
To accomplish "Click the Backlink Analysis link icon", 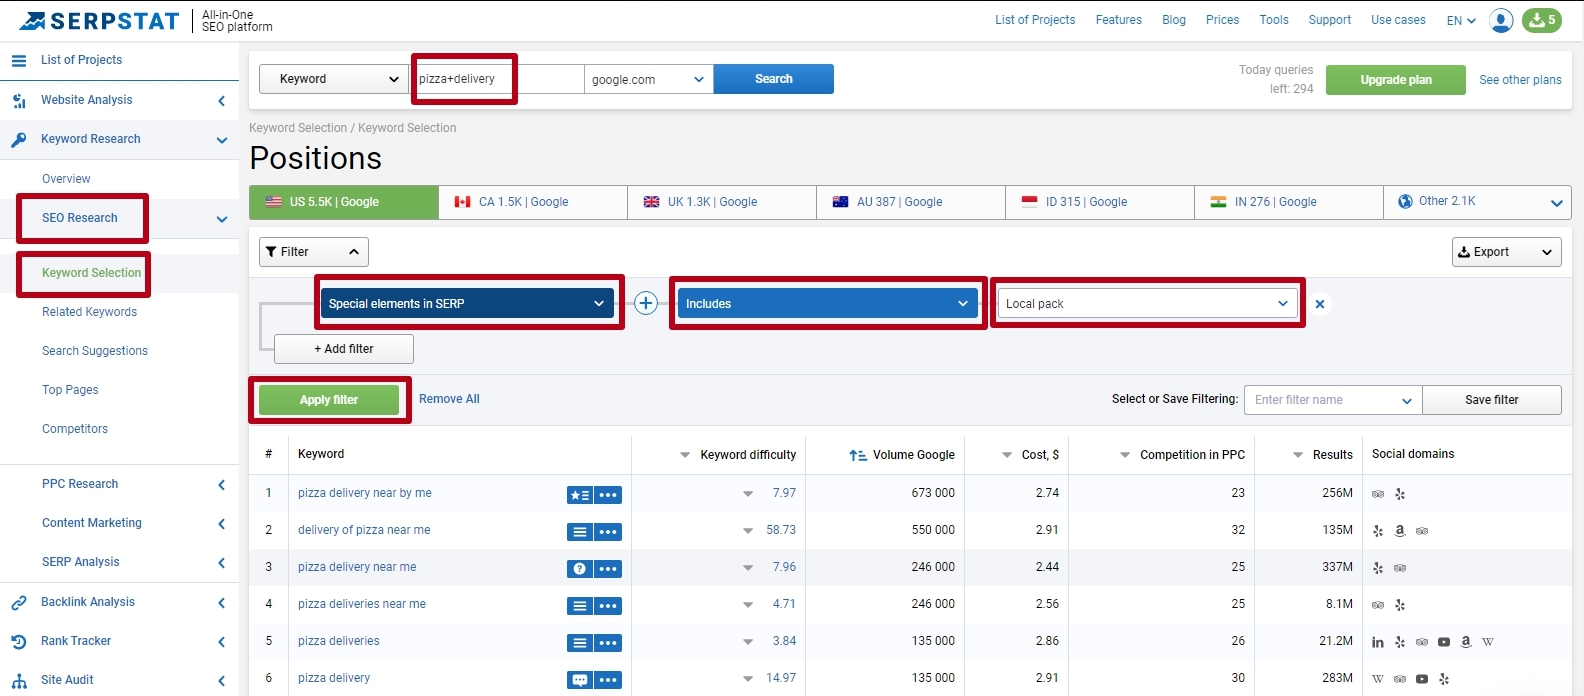I will [19, 603].
